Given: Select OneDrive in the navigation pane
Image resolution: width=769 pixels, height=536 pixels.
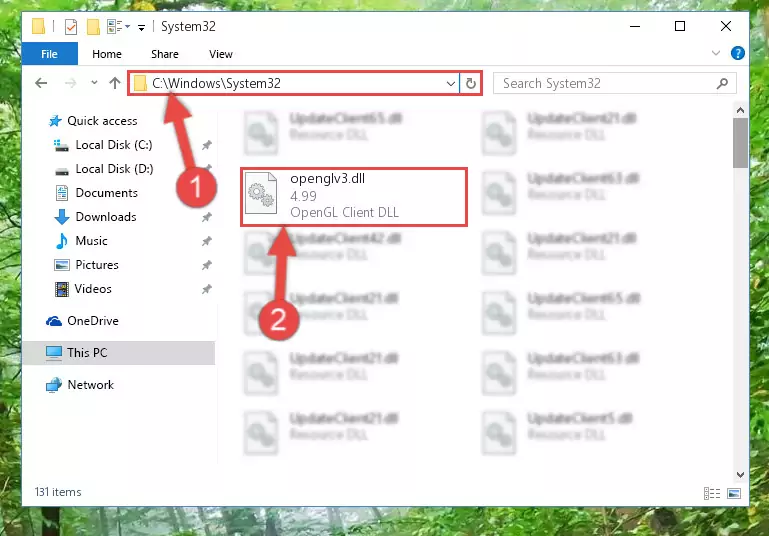Looking at the screenshot, I should tap(93, 321).
